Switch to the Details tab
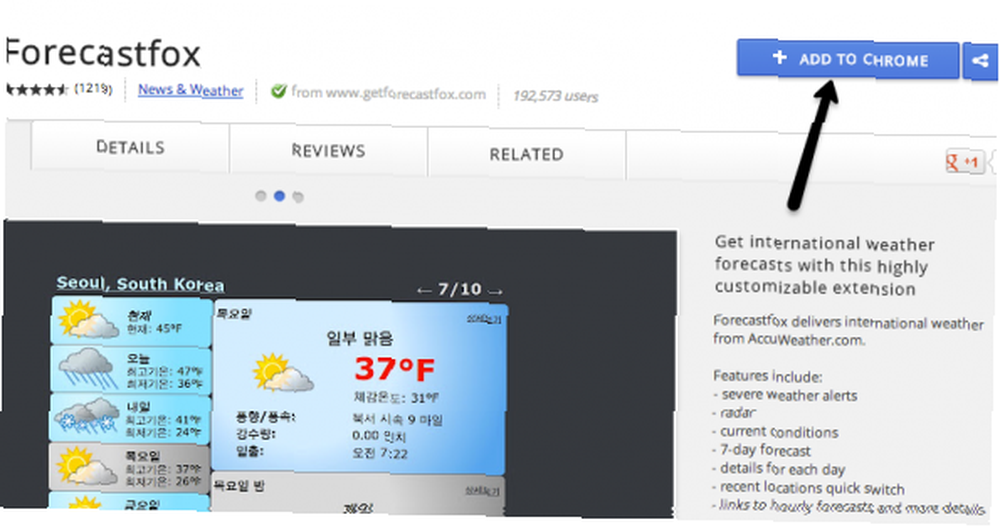 pos(130,147)
